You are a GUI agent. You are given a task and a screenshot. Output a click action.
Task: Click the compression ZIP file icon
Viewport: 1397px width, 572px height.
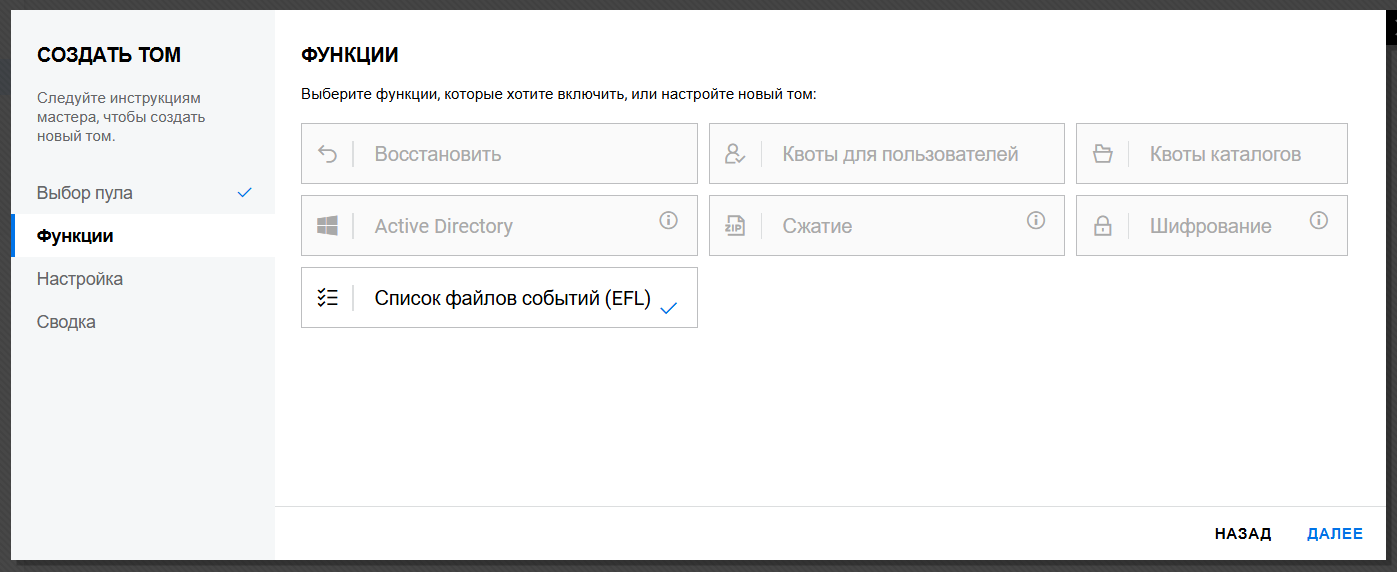[x=735, y=226]
